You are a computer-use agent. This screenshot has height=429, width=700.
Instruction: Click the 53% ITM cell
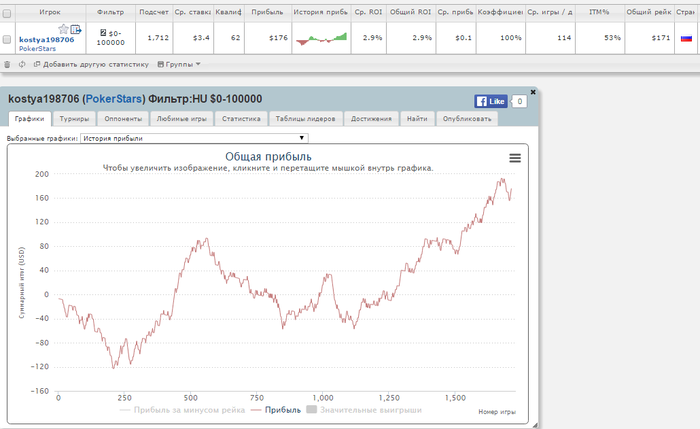click(600, 38)
